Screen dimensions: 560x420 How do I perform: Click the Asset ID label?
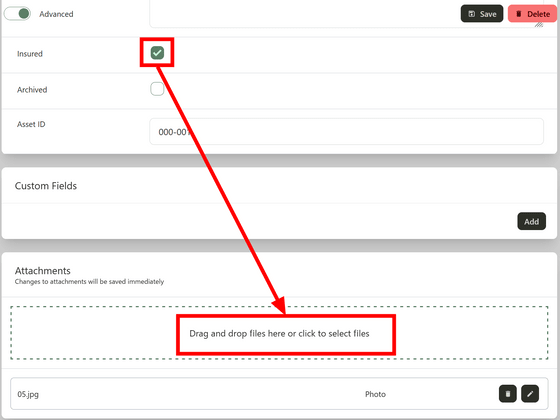[x=31, y=124]
